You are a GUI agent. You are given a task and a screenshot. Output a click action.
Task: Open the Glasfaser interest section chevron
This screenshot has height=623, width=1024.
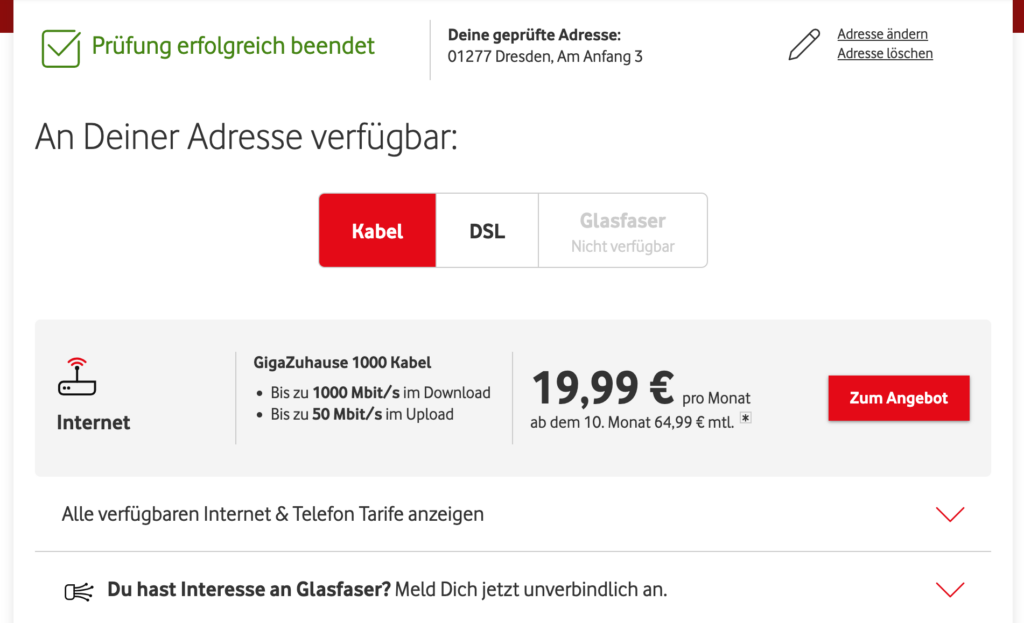948,590
